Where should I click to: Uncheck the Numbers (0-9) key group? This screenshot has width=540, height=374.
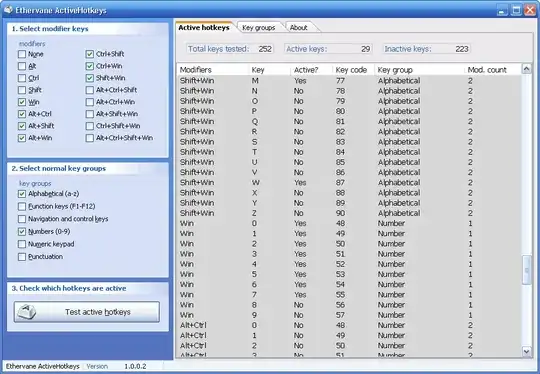tap(22, 231)
